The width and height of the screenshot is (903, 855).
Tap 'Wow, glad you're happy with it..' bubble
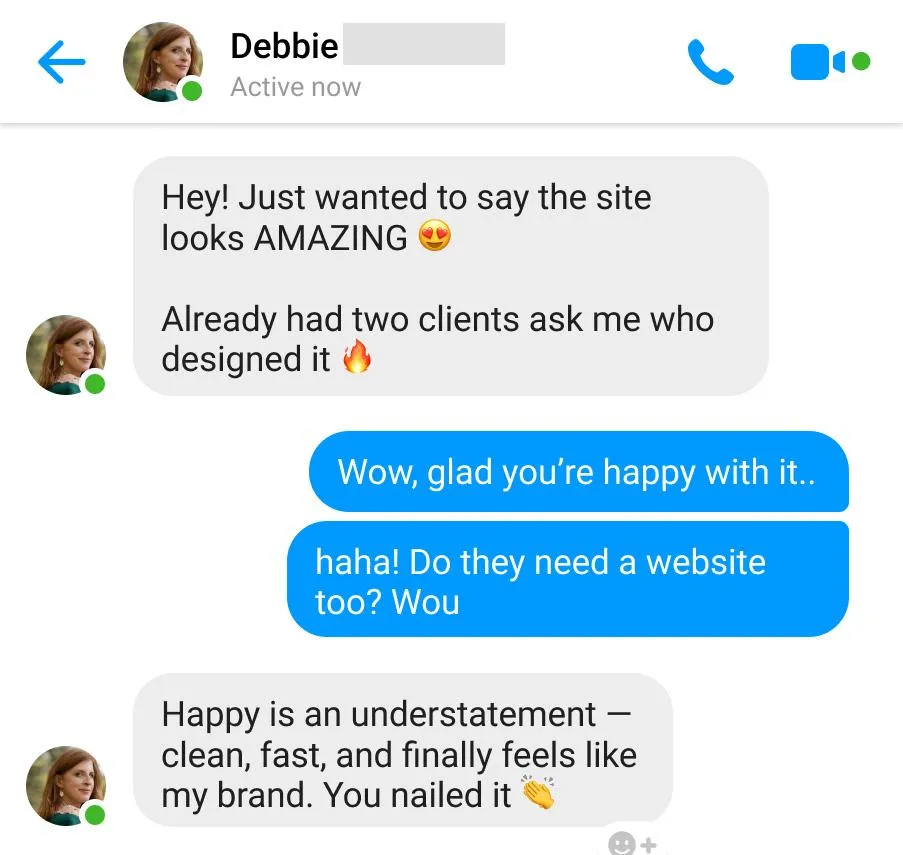coord(579,472)
